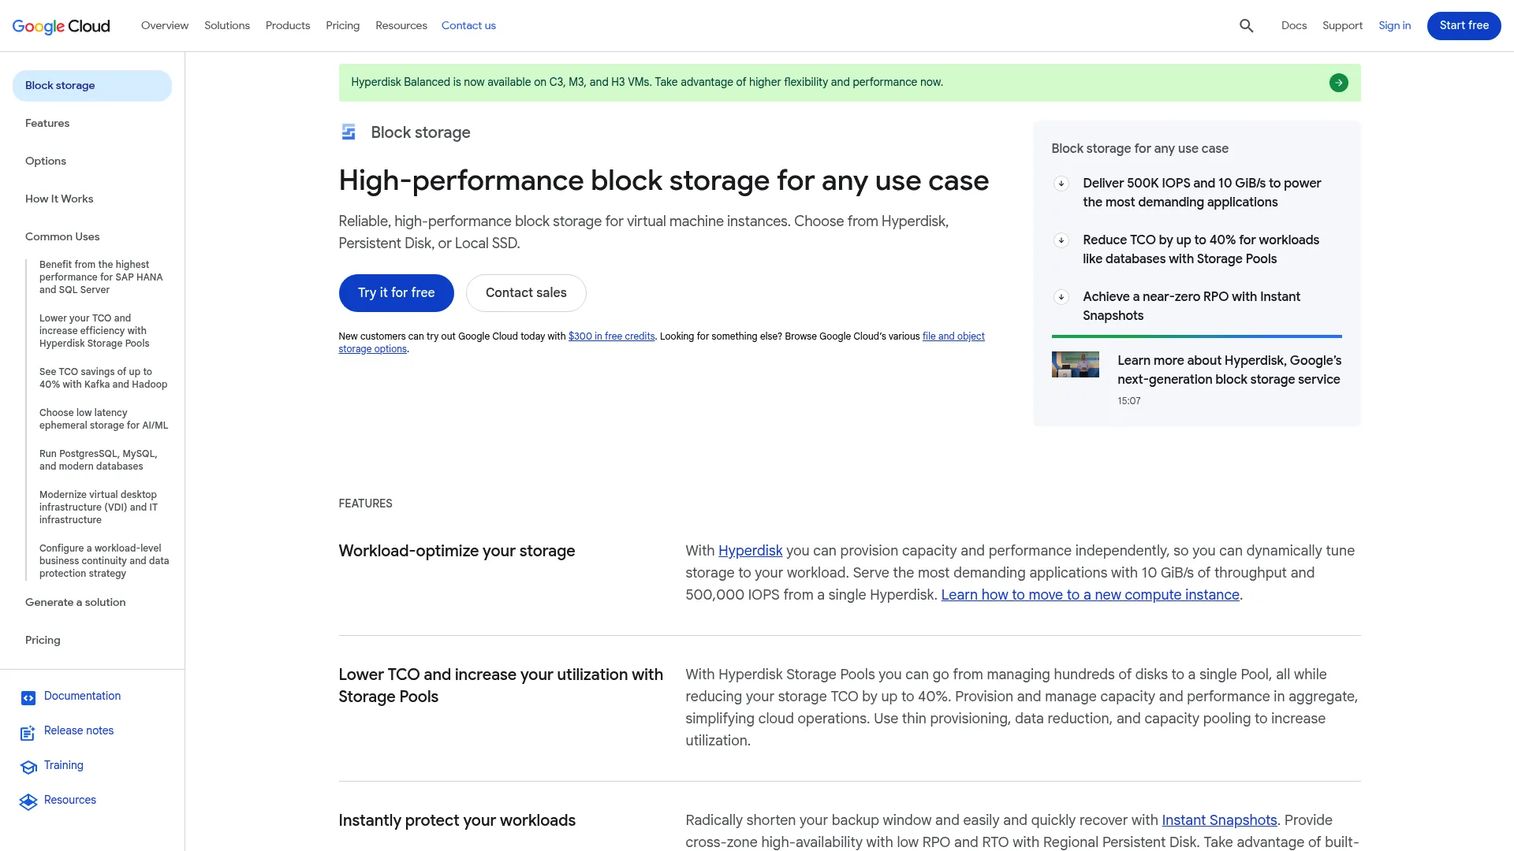
Task: Follow the $300 in free credits link
Action: 612,337
